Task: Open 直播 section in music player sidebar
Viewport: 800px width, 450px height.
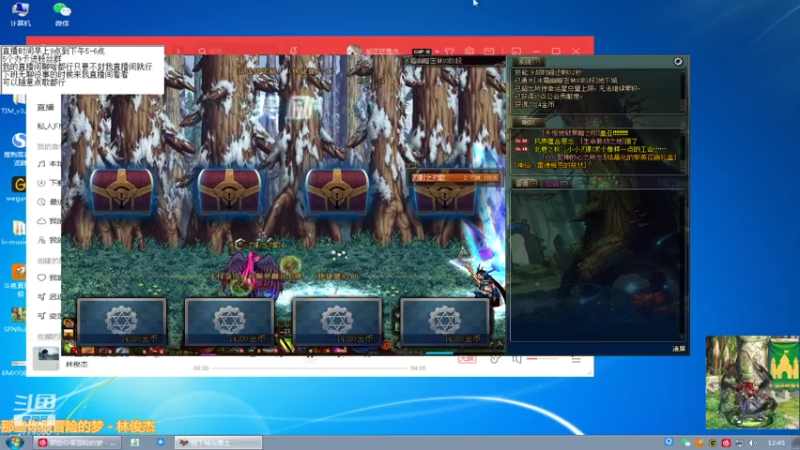Action: (x=46, y=108)
